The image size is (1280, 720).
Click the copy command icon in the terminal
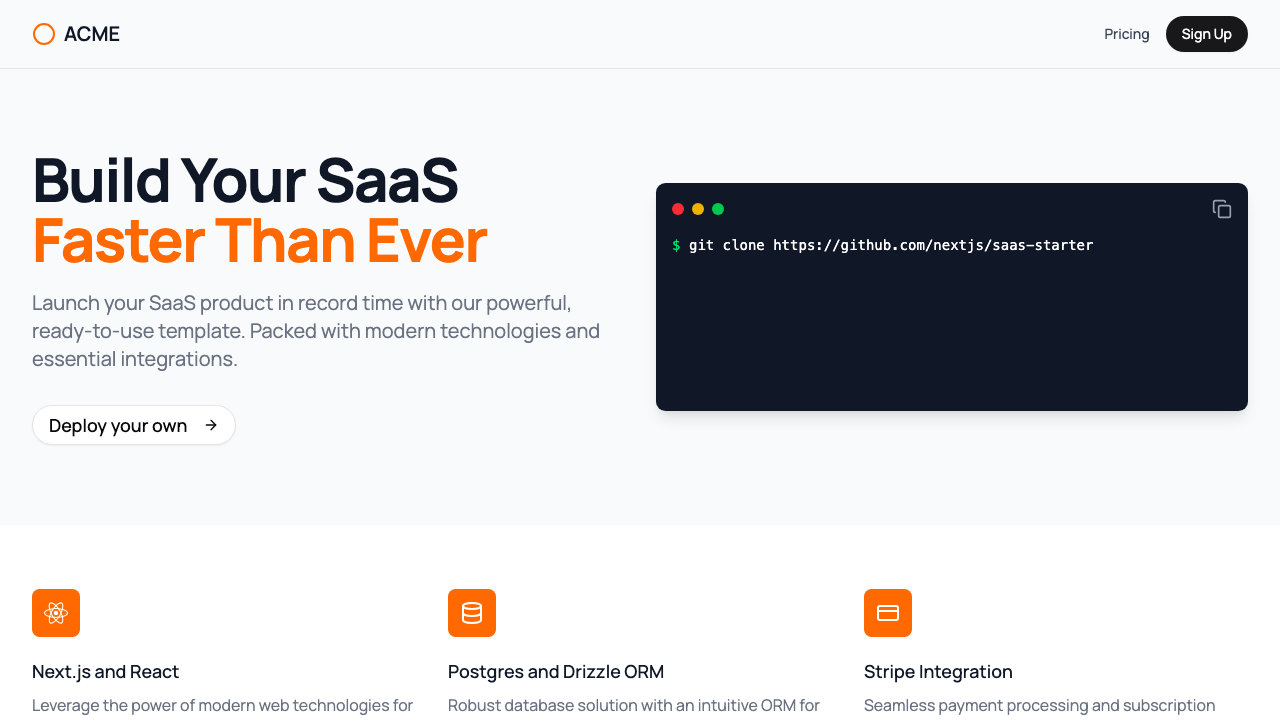click(1222, 208)
